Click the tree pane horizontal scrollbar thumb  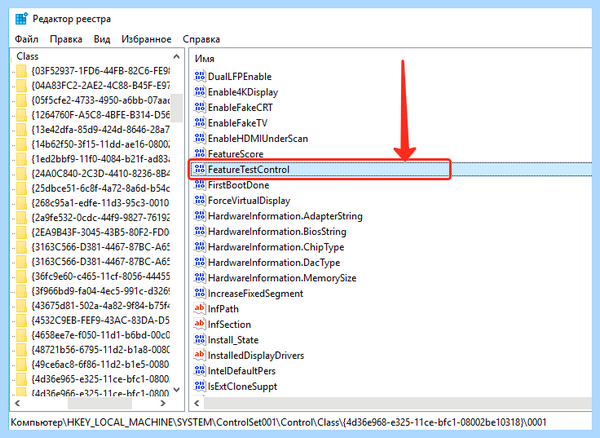pyautogui.click(x=100, y=403)
